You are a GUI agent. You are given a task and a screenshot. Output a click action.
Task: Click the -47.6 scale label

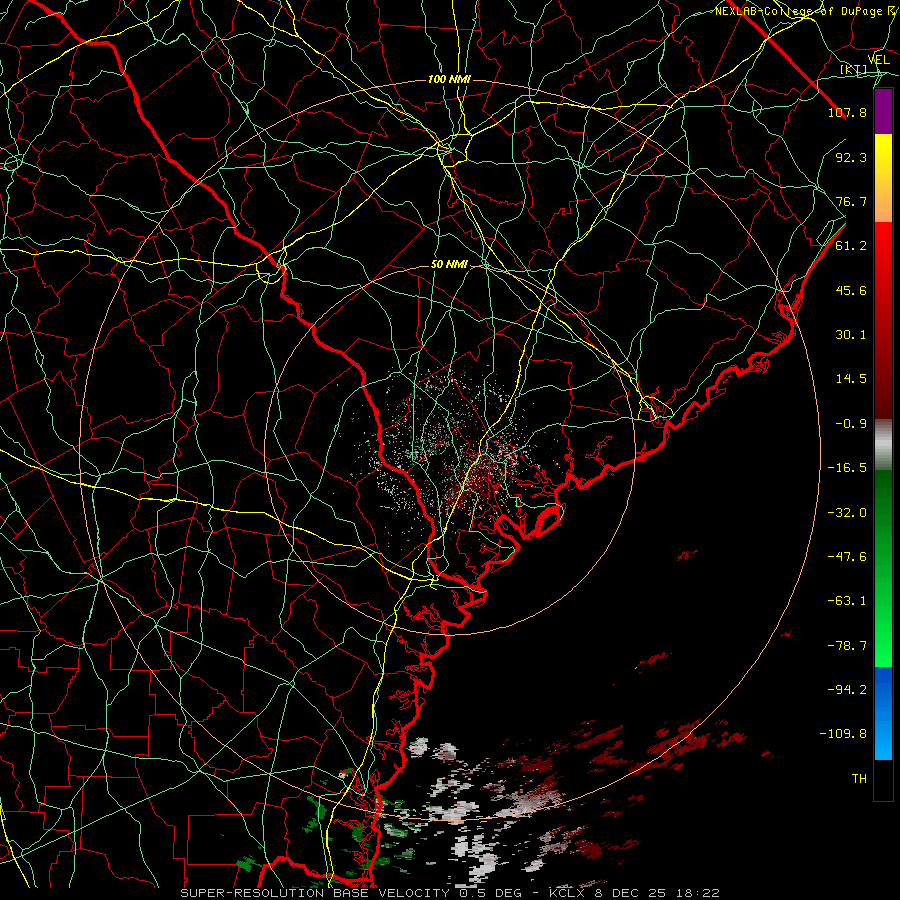847,557
